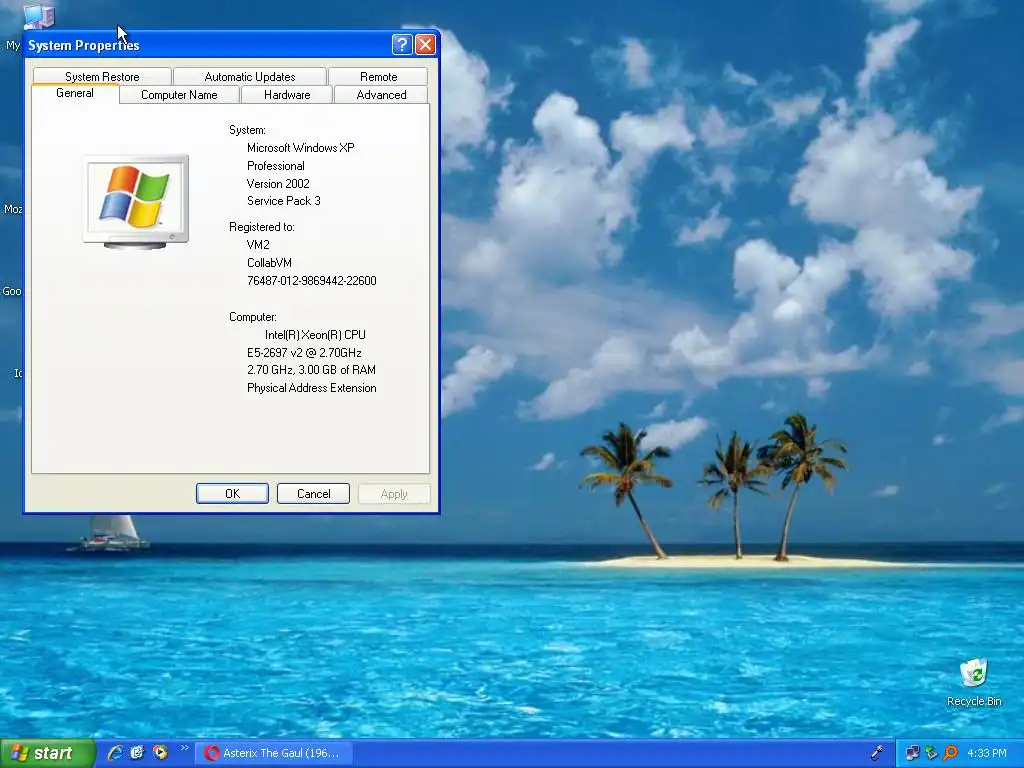The image size is (1024, 768).
Task: Launch Windows Media Player from Quick Launch
Action: click(x=160, y=753)
